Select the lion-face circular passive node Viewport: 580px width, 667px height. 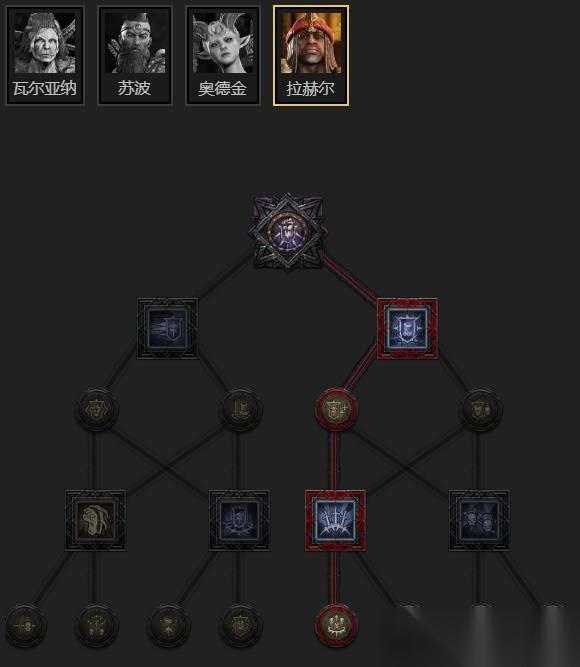coord(96,409)
